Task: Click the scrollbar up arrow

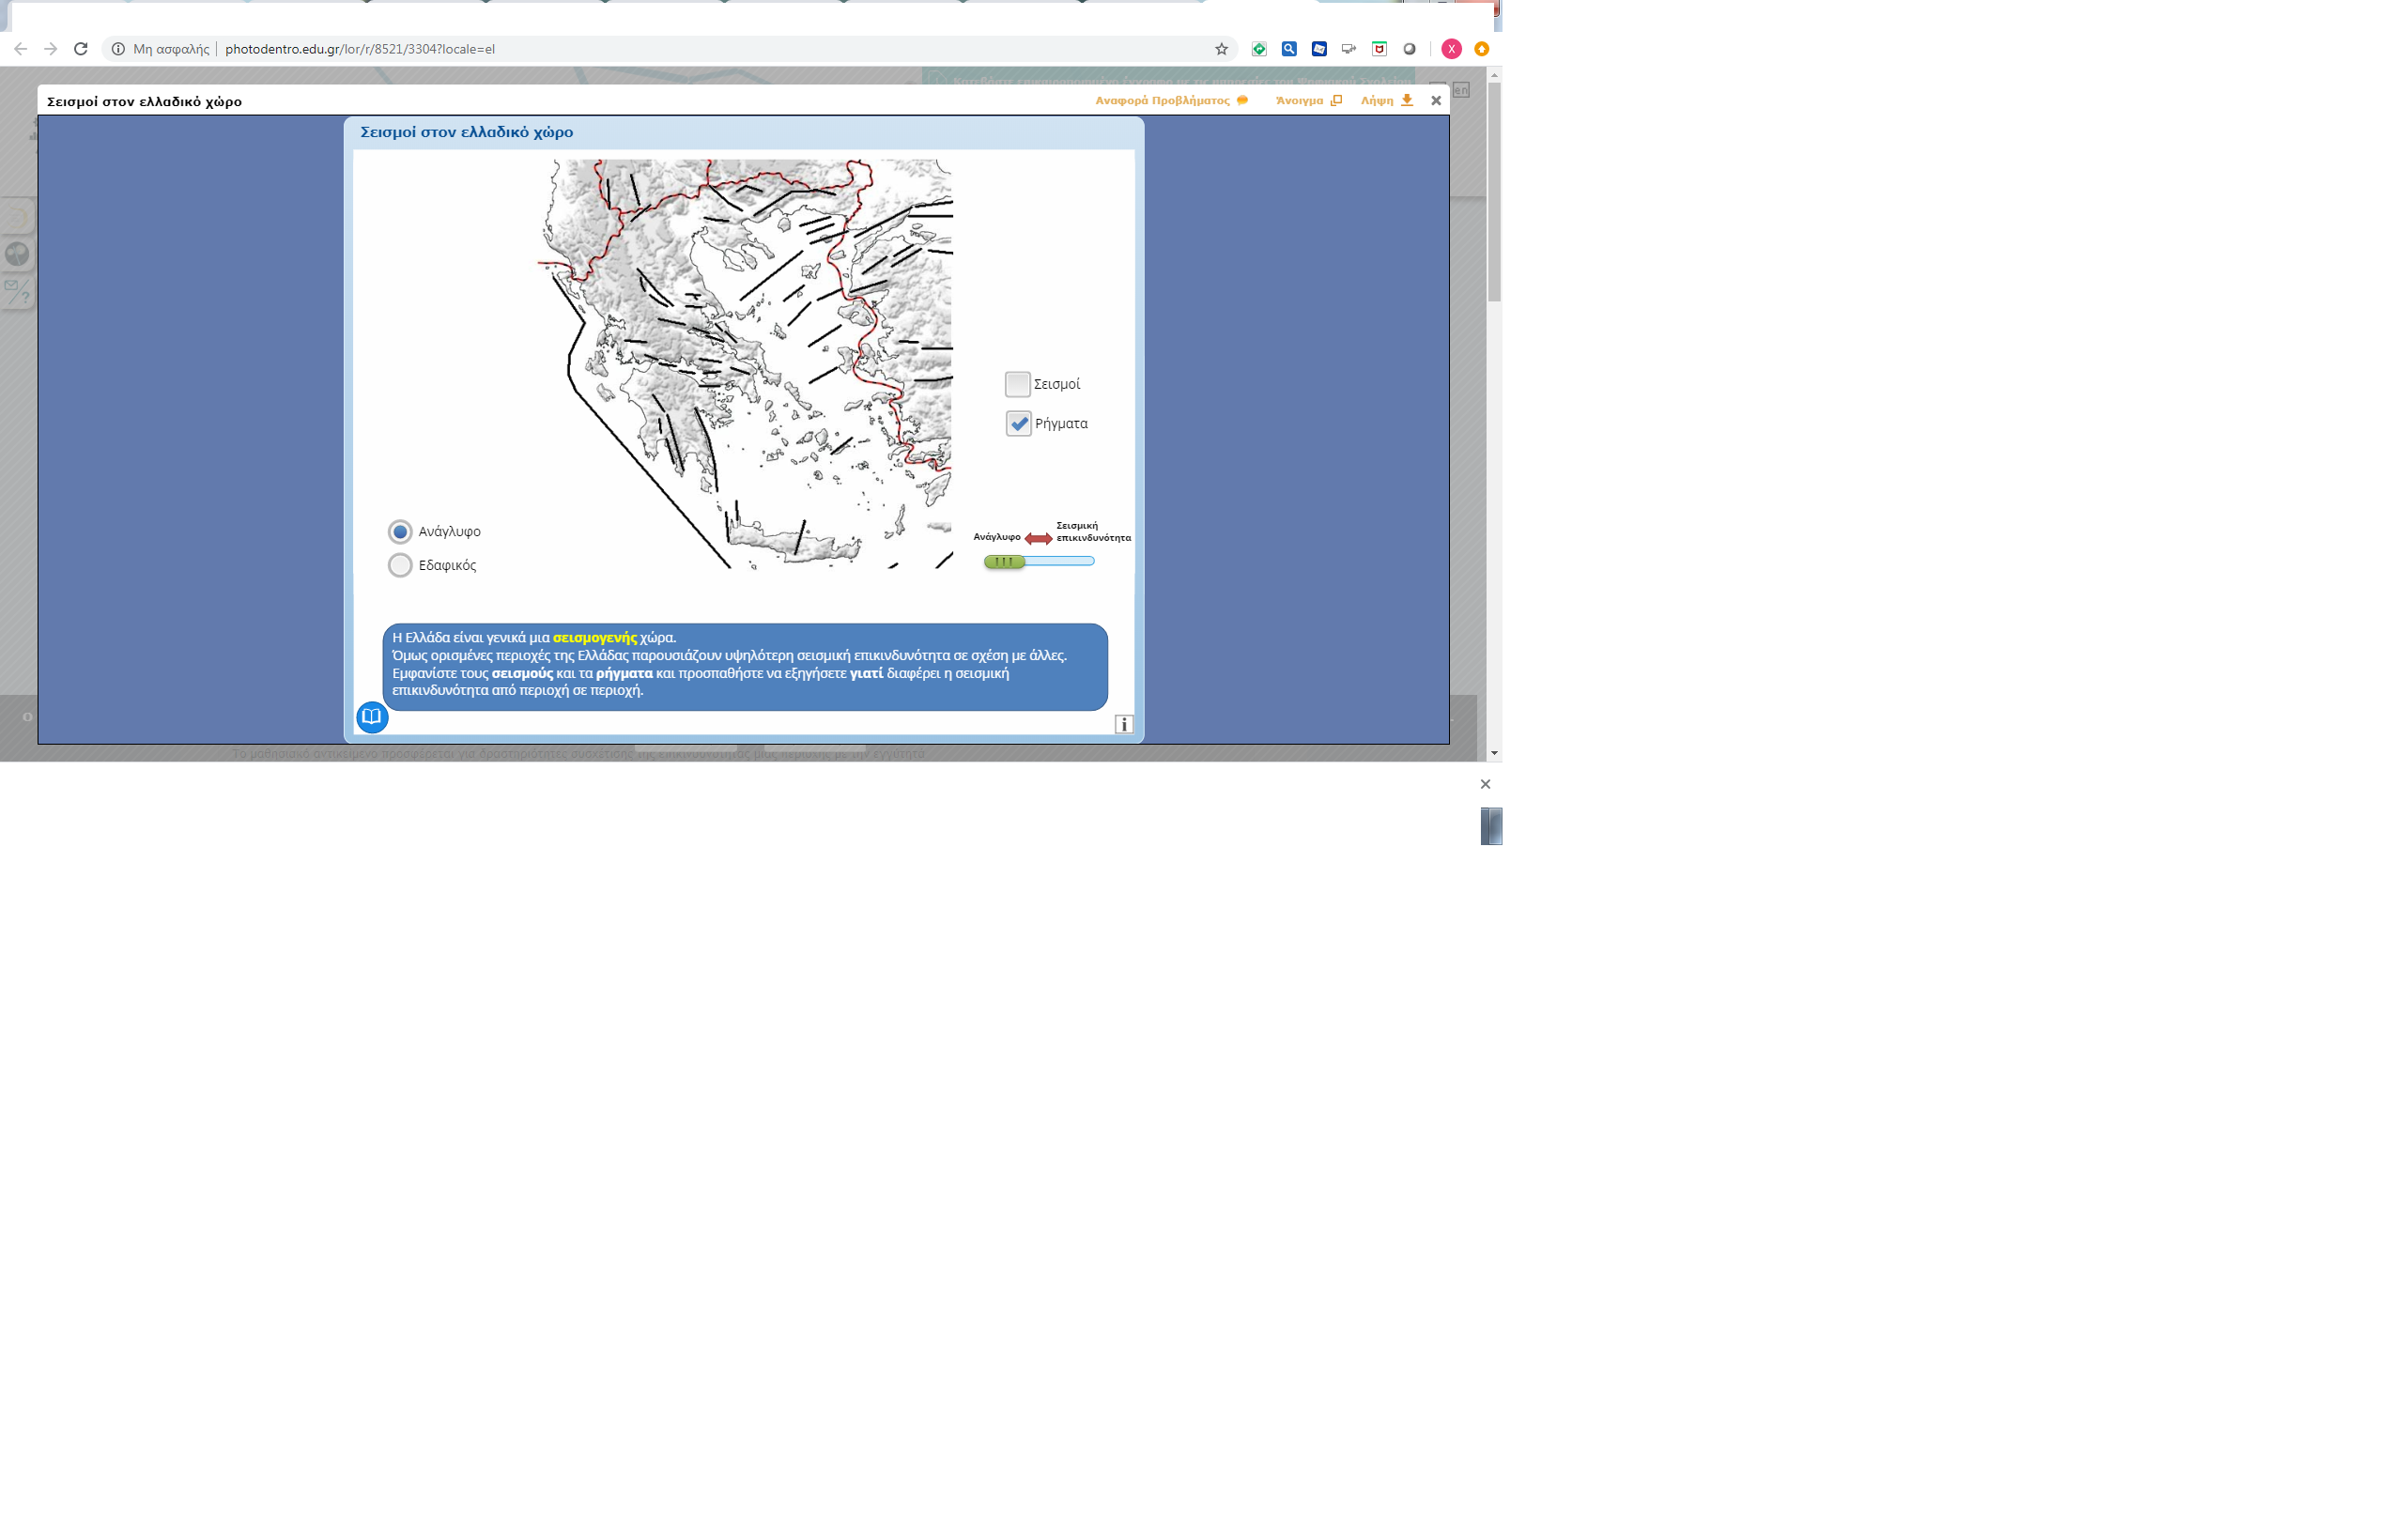Action: click(1494, 75)
